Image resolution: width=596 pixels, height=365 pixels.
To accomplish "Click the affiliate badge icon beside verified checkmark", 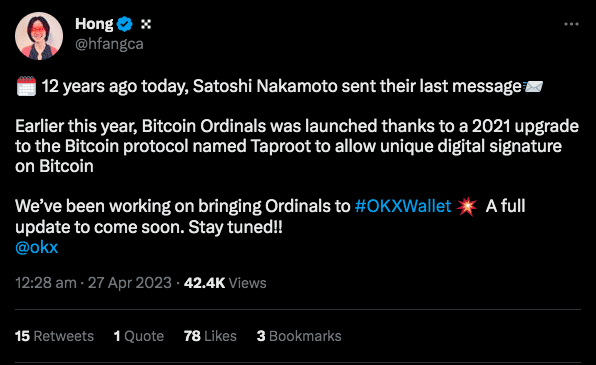I will pyautogui.click(x=146, y=24).
